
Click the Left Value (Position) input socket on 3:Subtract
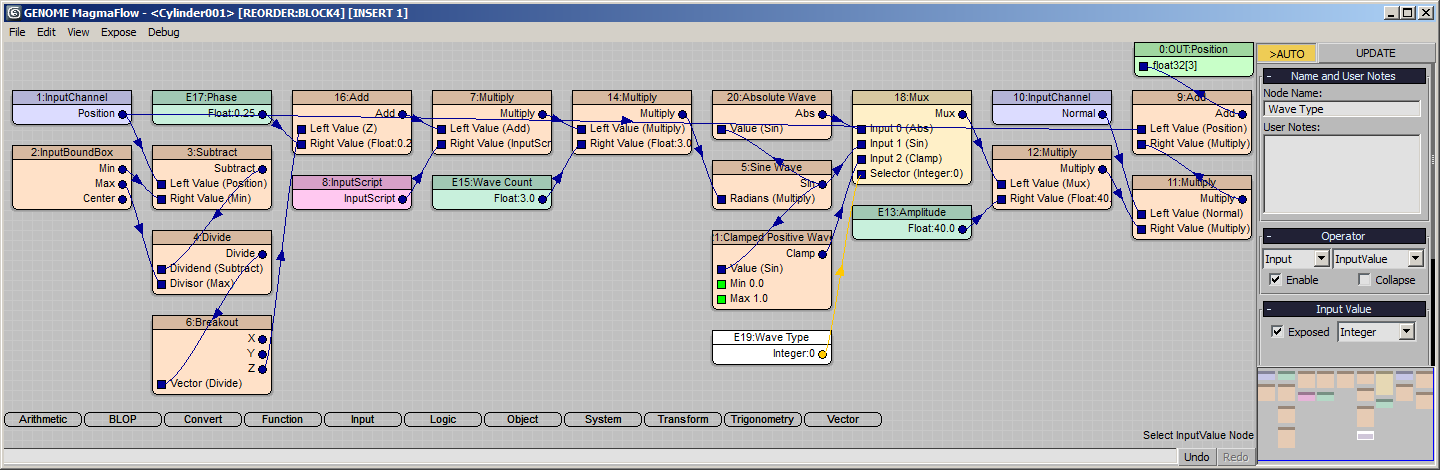161,184
